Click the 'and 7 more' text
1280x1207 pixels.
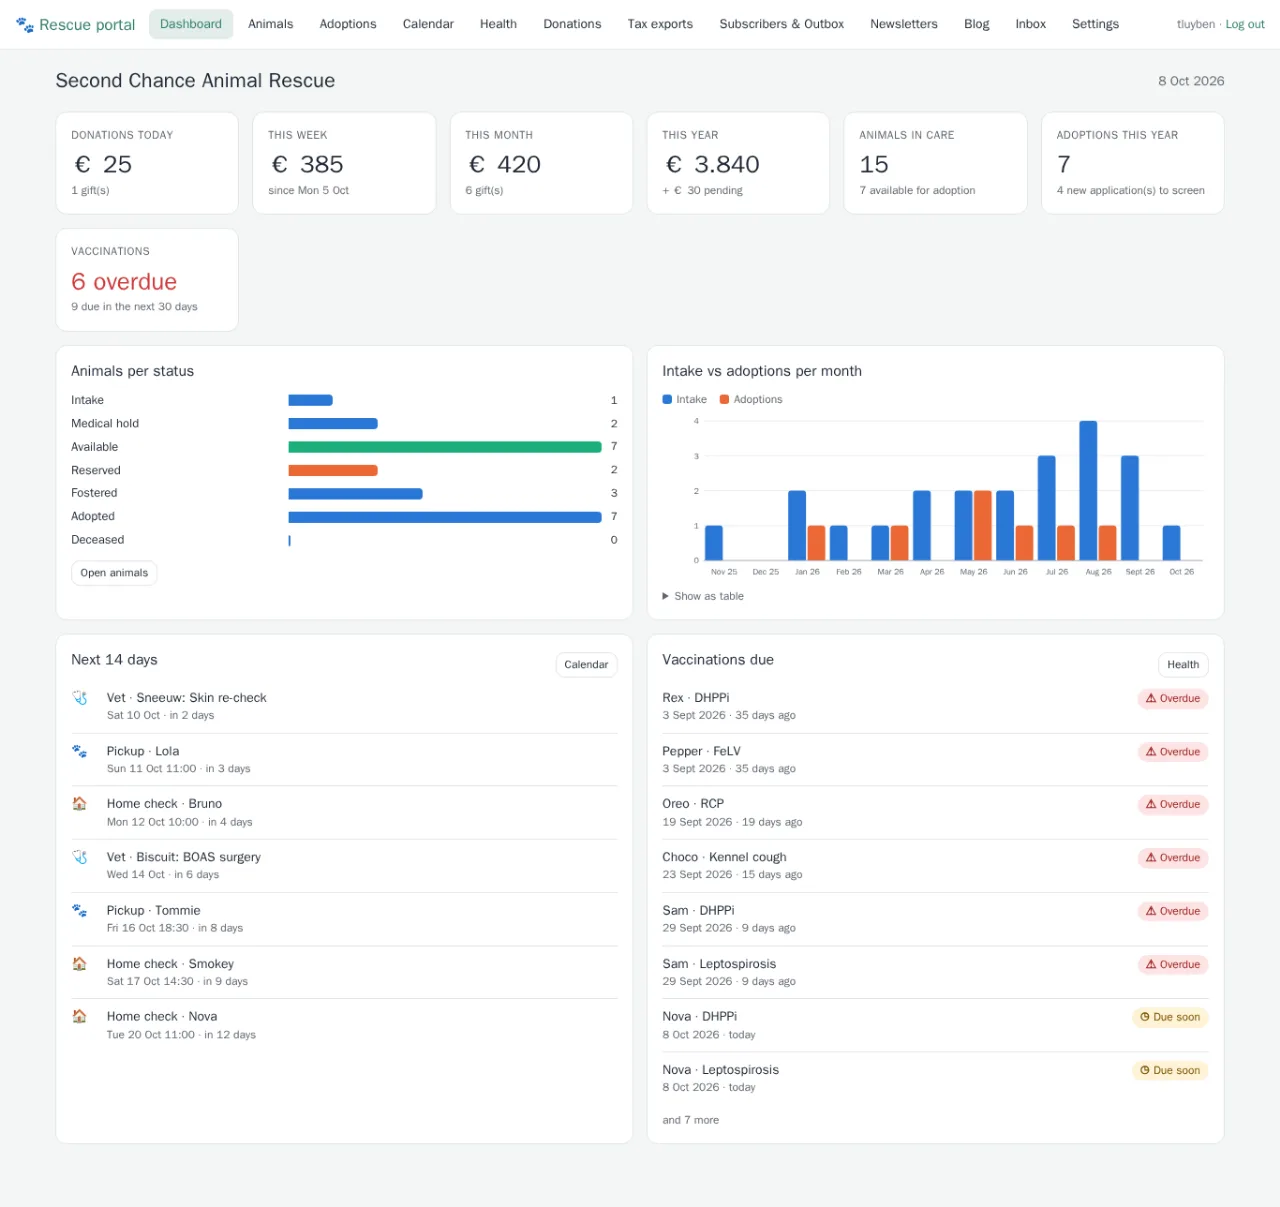pos(691,1120)
